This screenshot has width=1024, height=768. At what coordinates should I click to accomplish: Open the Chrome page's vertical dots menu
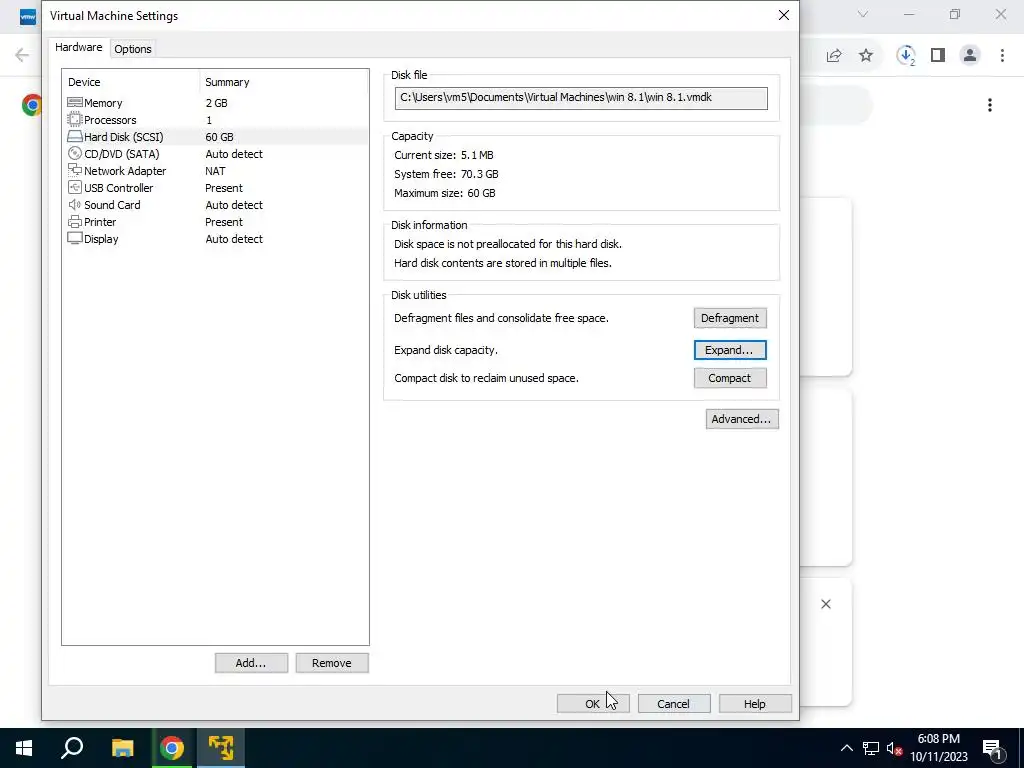pyautogui.click(x=990, y=105)
